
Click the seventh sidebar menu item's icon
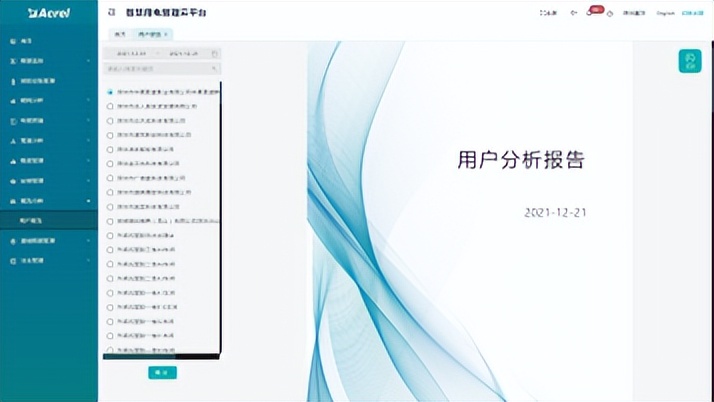click(13, 161)
